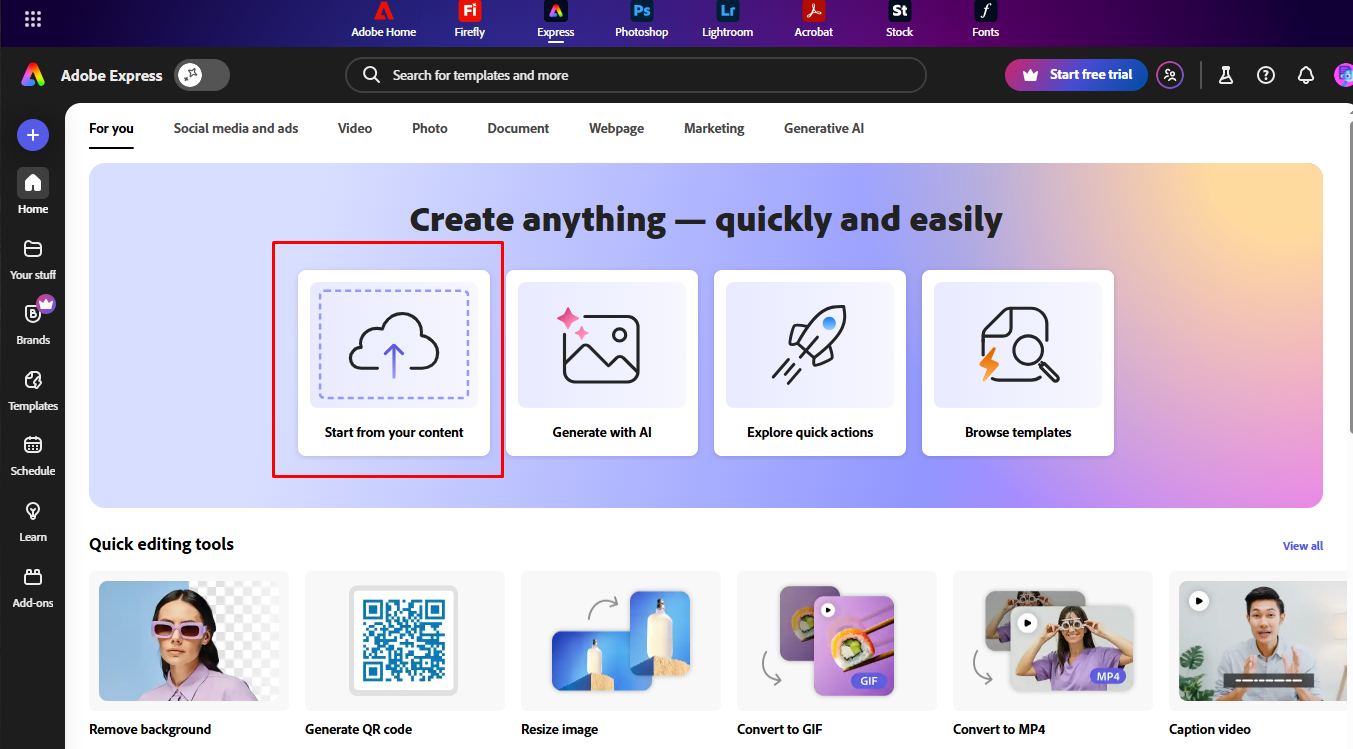Open Schedule in the sidebar
This screenshot has height=749, width=1353.
[x=33, y=454]
